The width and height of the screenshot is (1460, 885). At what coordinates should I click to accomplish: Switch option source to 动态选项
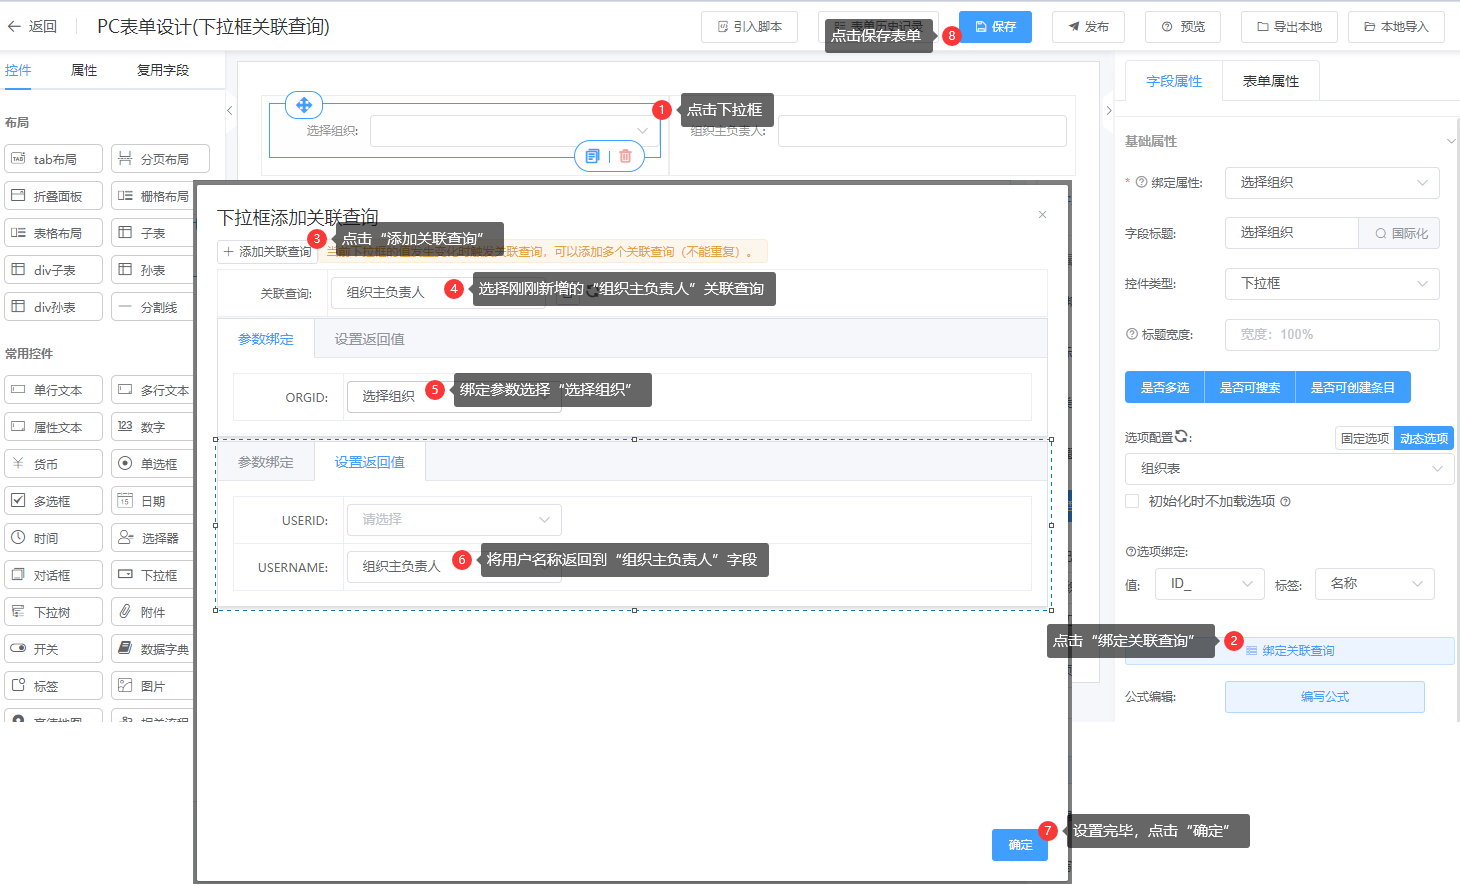tap(1424, 438)
